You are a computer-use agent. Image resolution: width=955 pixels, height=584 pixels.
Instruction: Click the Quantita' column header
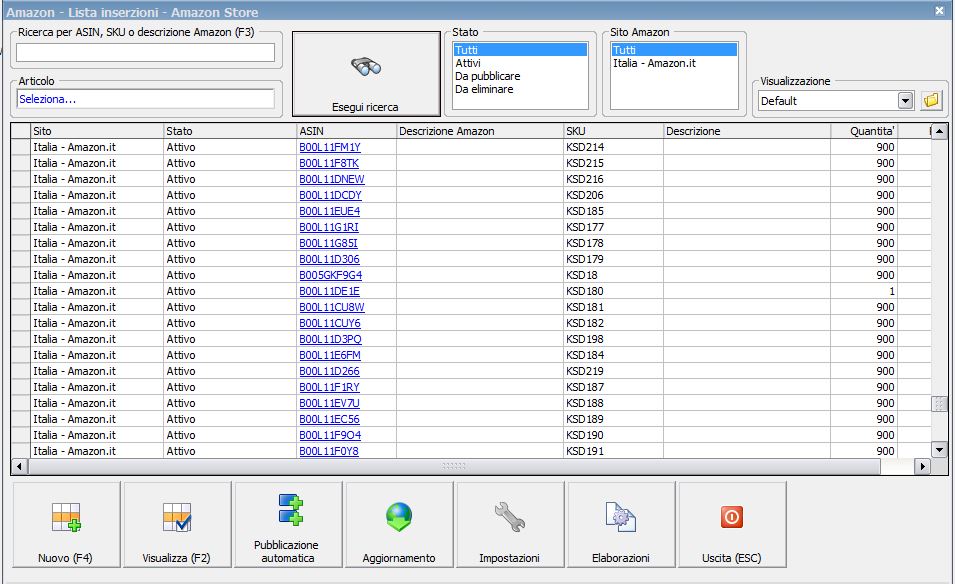864,131
